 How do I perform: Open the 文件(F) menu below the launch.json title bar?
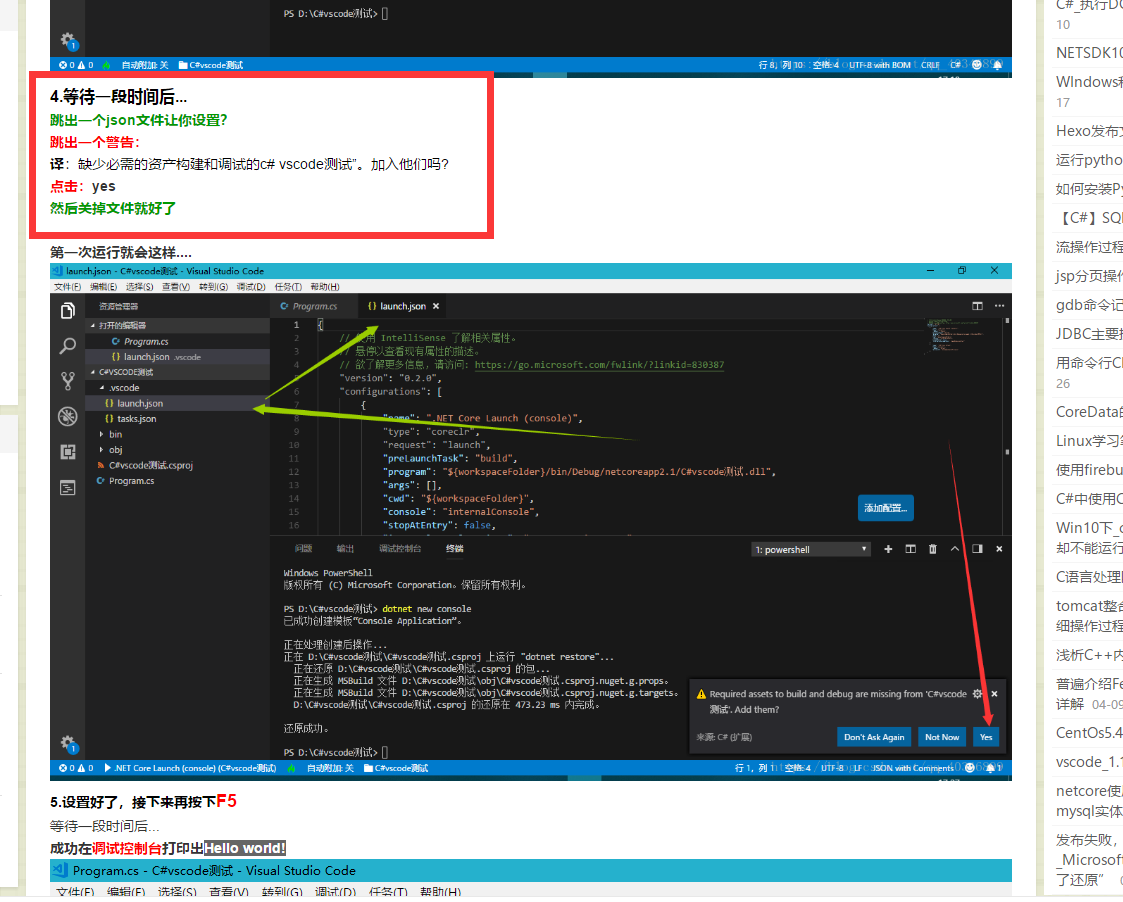[x=67, y=287]
